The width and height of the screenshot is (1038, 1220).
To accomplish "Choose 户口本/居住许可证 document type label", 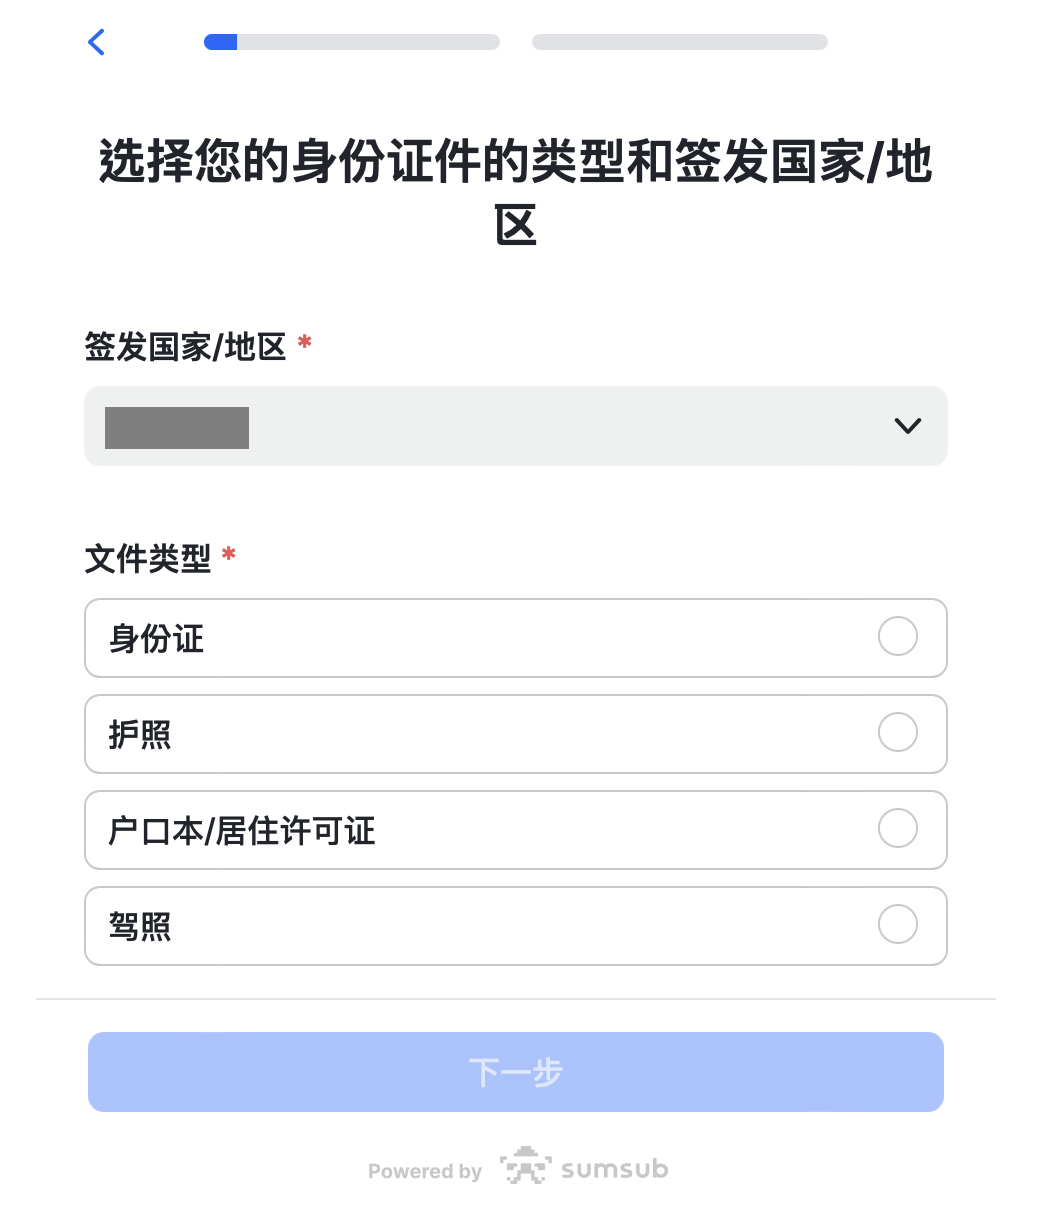I will click(x=242, y=831).
